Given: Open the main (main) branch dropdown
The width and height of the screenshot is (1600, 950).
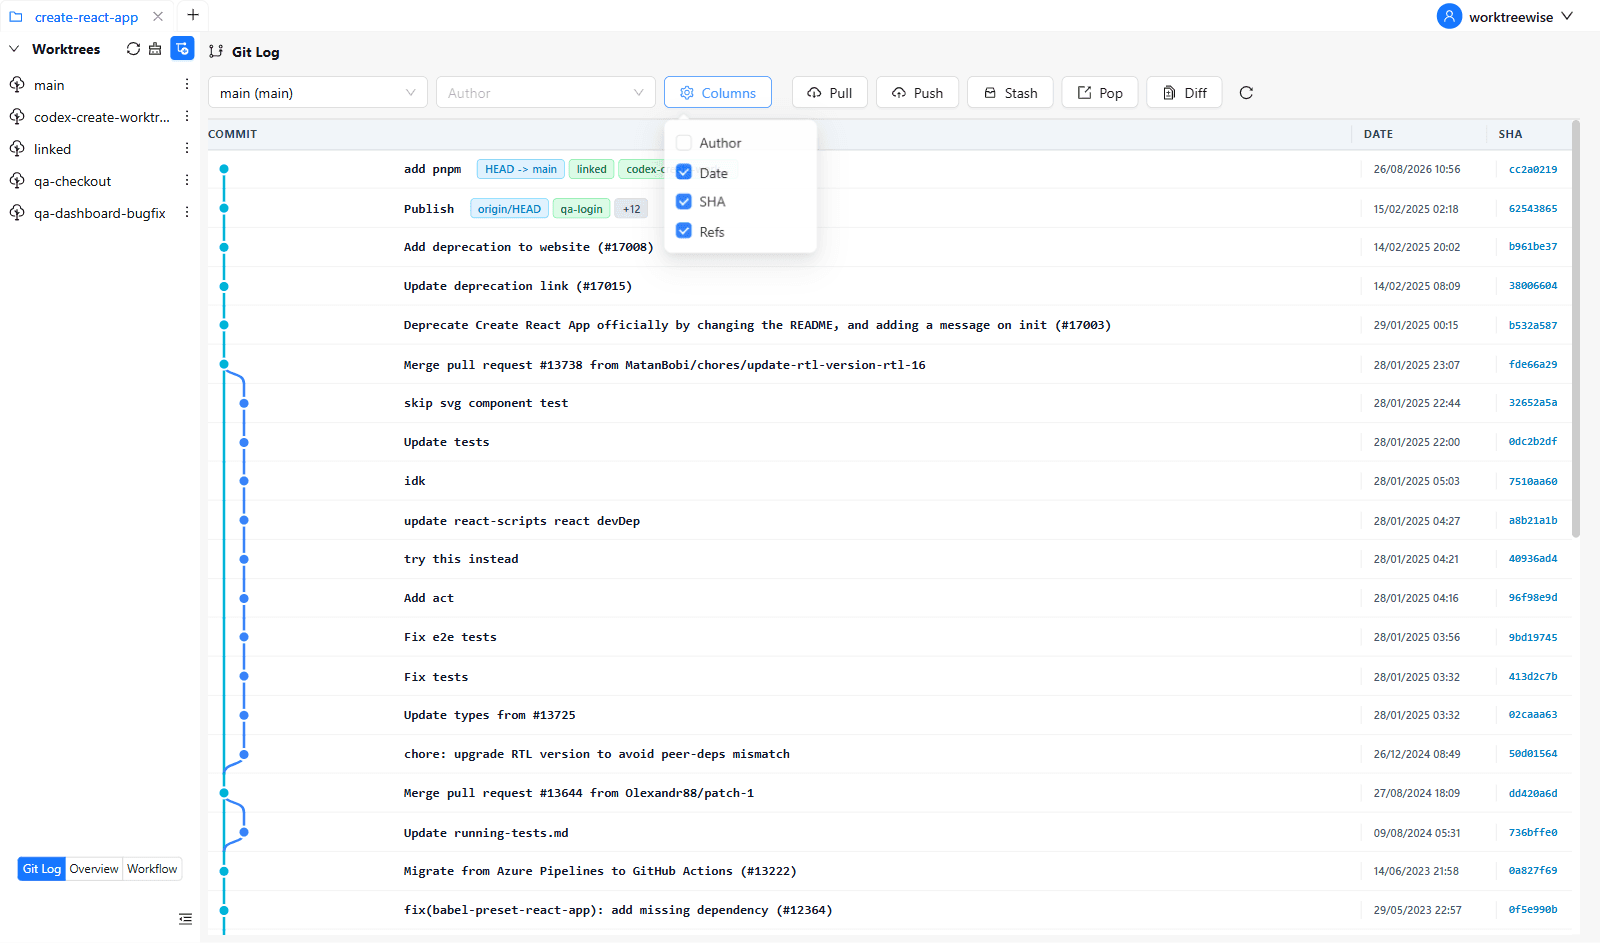Looking at the screenshot, I should click(318, 93).
